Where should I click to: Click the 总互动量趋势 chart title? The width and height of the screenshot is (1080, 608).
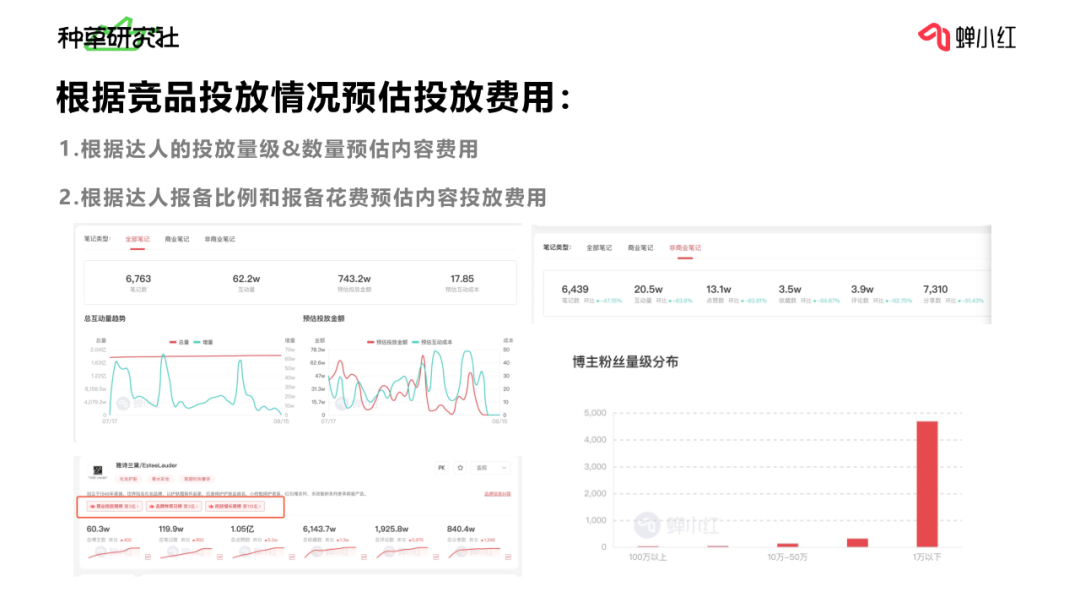(x=105, y=319)
